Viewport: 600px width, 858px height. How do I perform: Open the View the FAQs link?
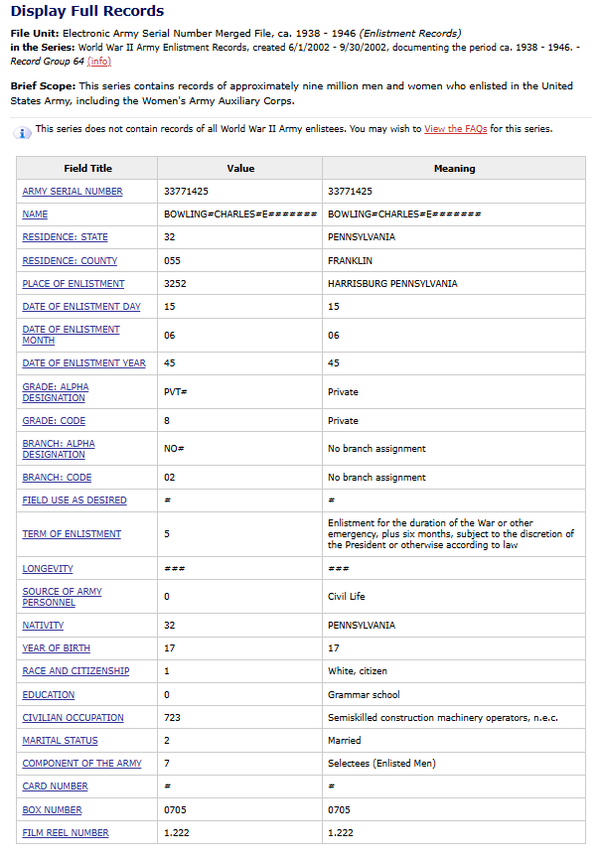[455, 129]
